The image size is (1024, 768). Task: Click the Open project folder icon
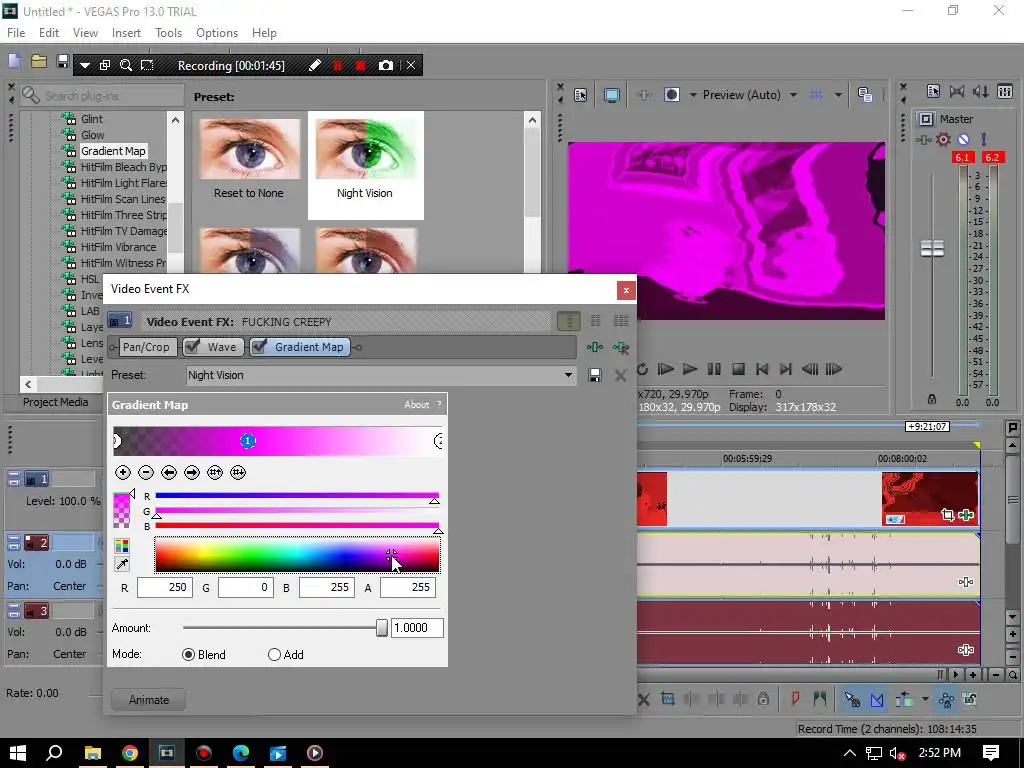39,62
